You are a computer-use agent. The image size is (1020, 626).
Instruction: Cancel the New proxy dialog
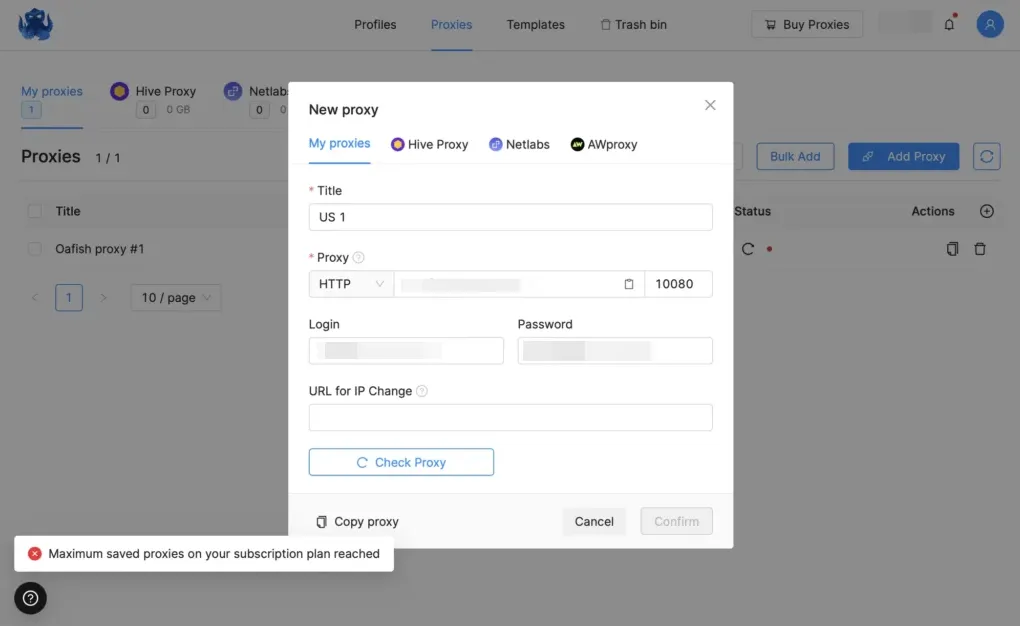point(593,521)
